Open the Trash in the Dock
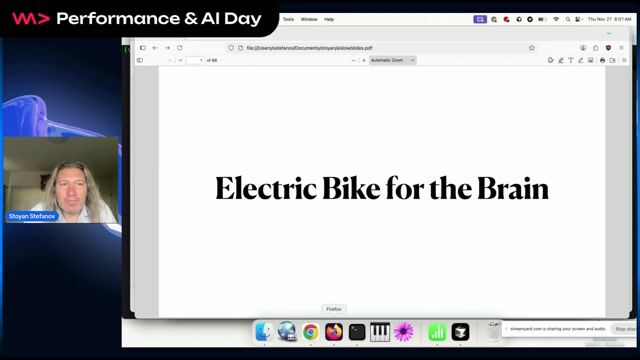This screenshot has height=360, width=640. pos(494,331)
